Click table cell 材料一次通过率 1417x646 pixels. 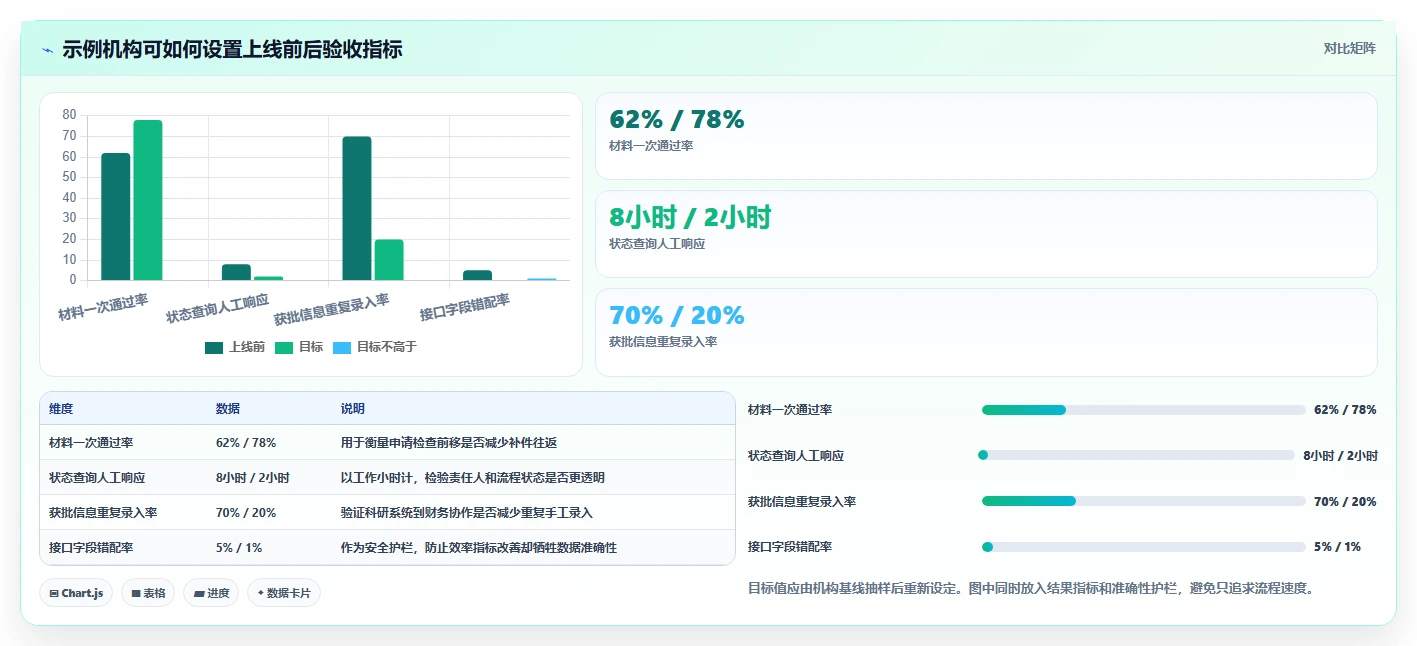click(x=91, y=442)
